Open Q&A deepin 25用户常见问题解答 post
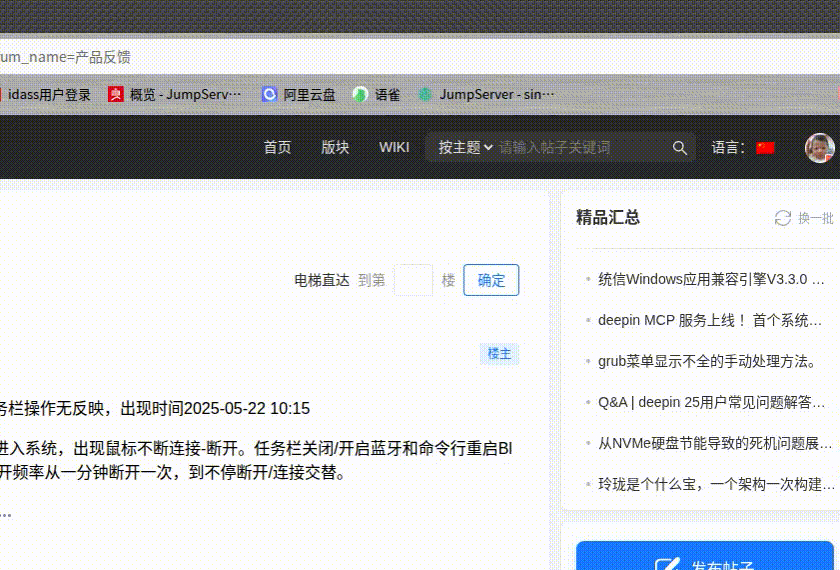The width and height of the screenshot is (840, 570). point(711,402)
